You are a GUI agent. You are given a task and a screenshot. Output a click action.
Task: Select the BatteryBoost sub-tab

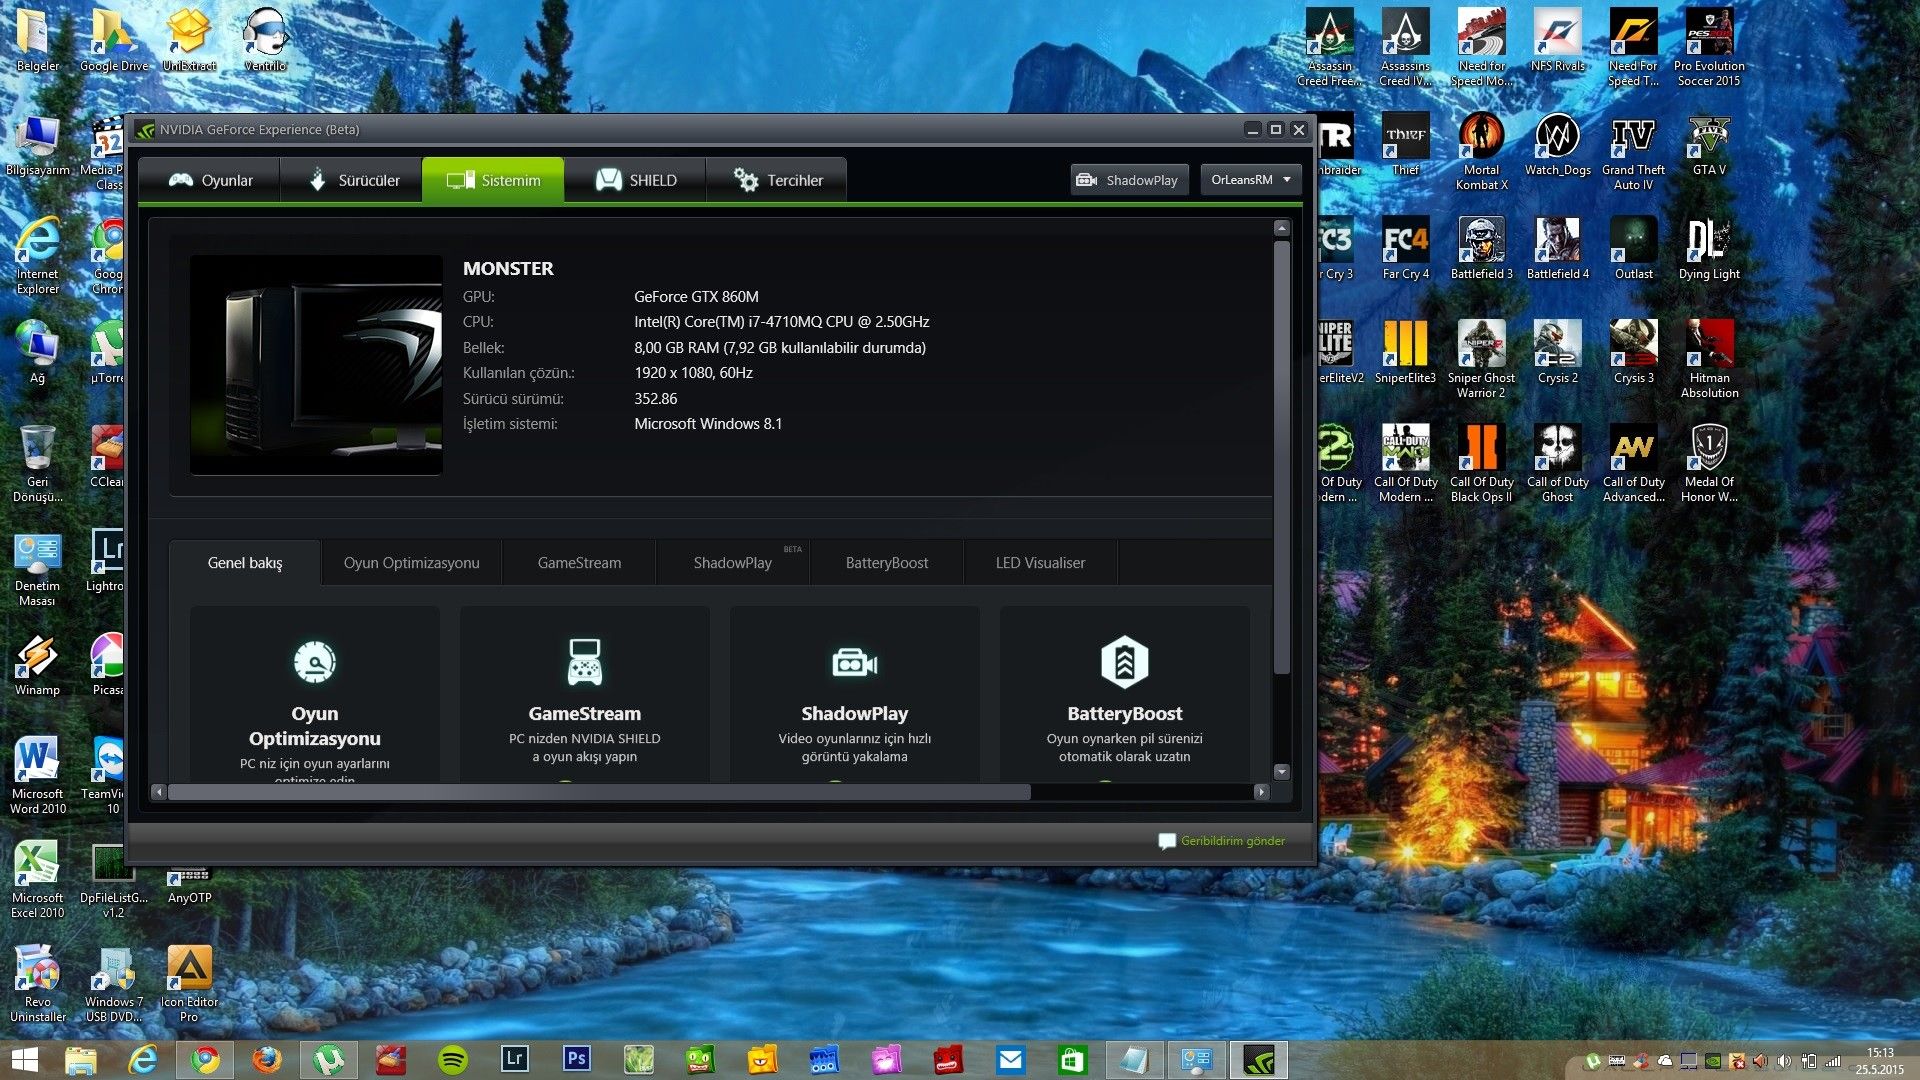tap(886, 563)
